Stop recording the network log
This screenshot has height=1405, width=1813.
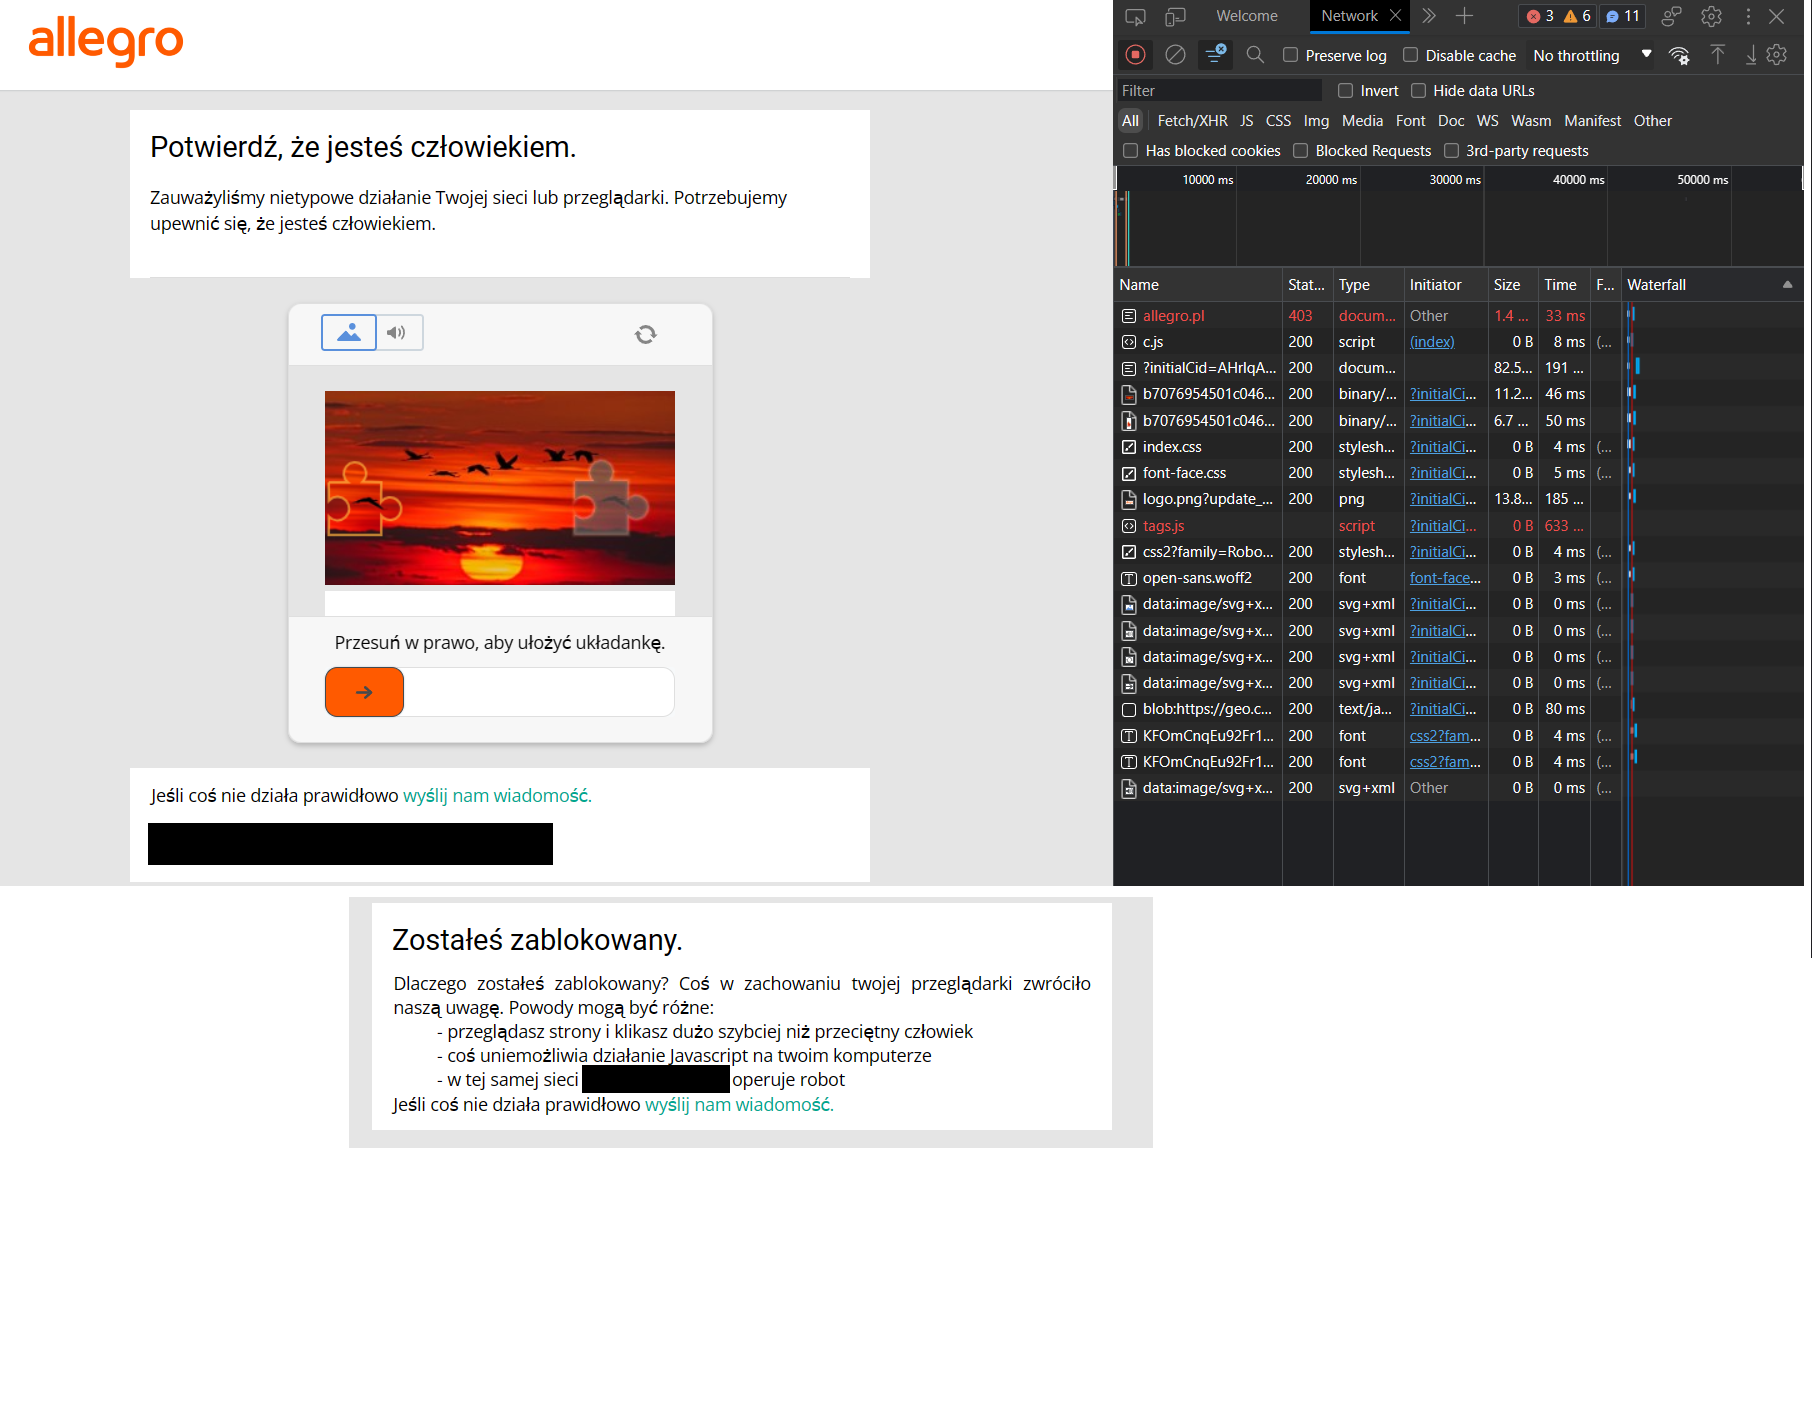[x=1135, y=55]
